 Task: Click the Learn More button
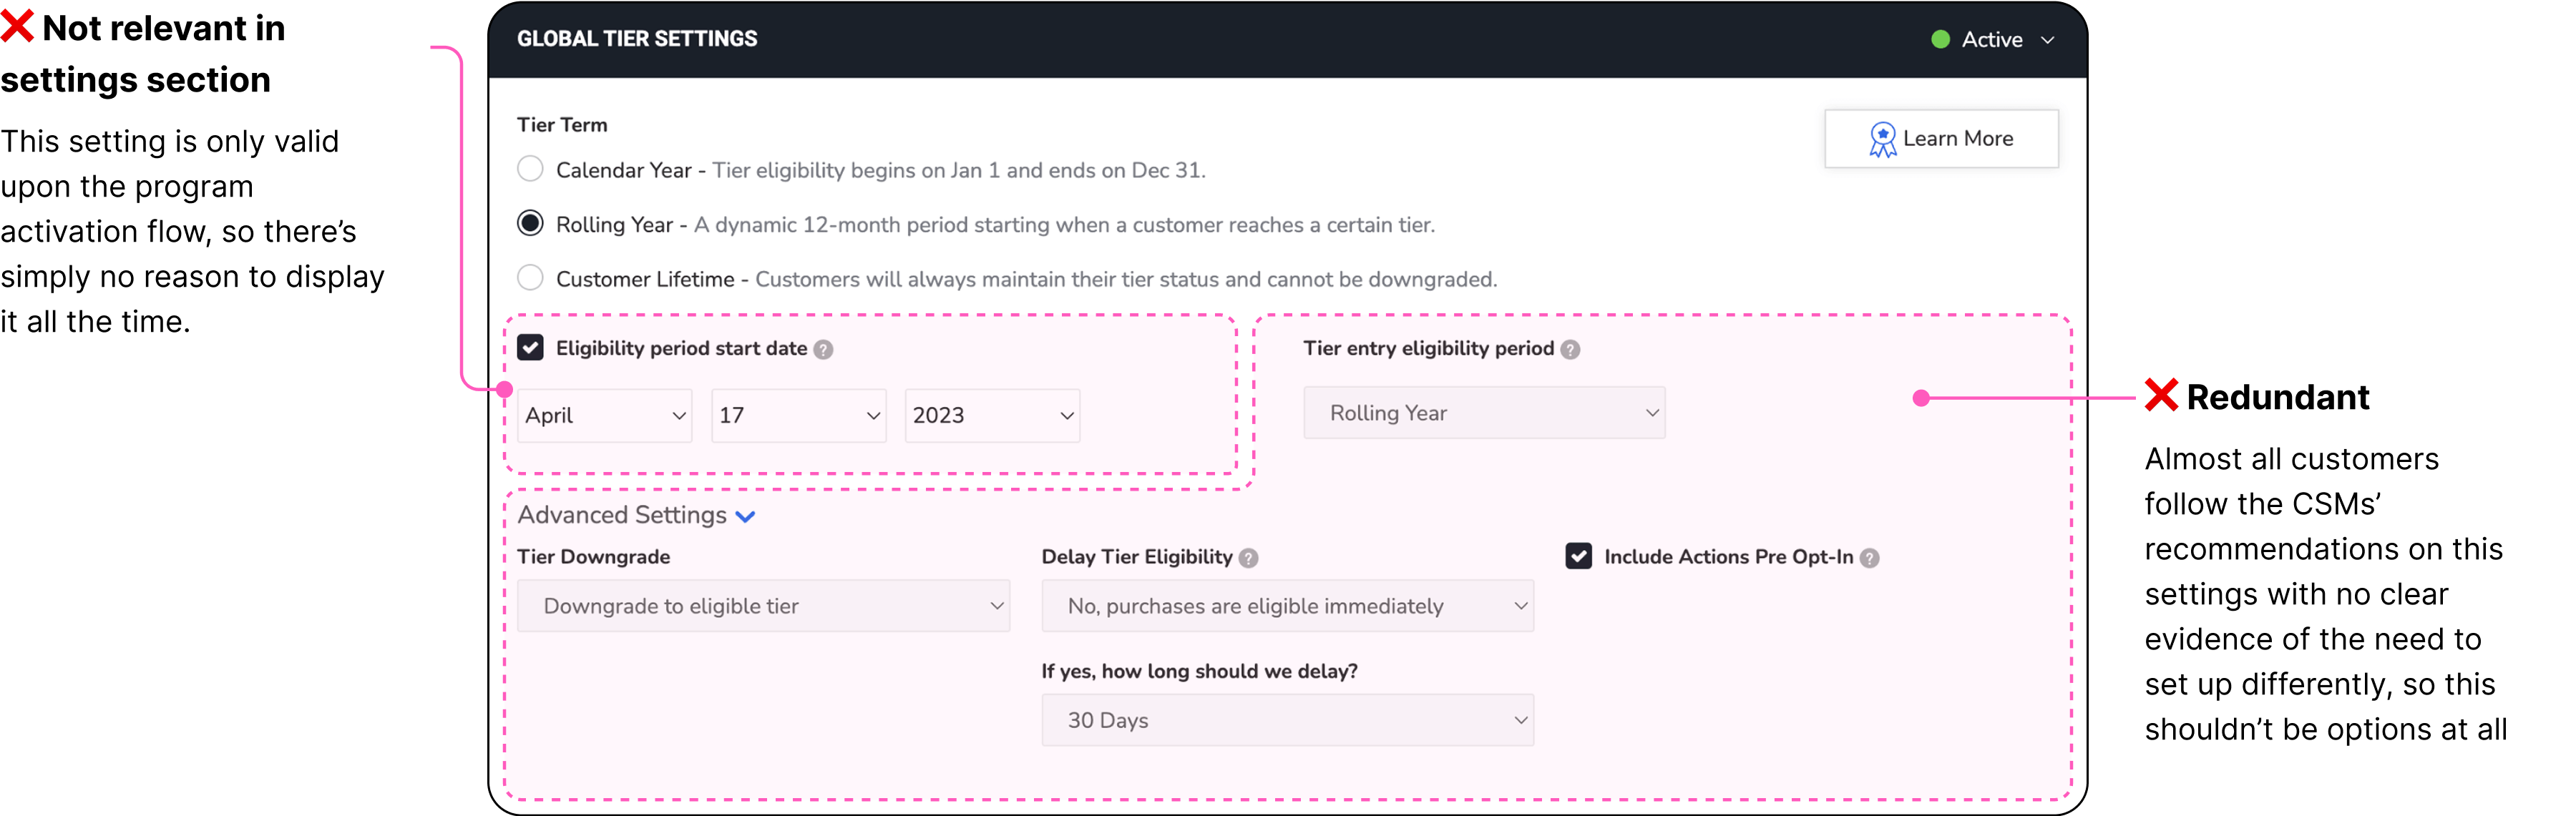[x=1941, y=139]
